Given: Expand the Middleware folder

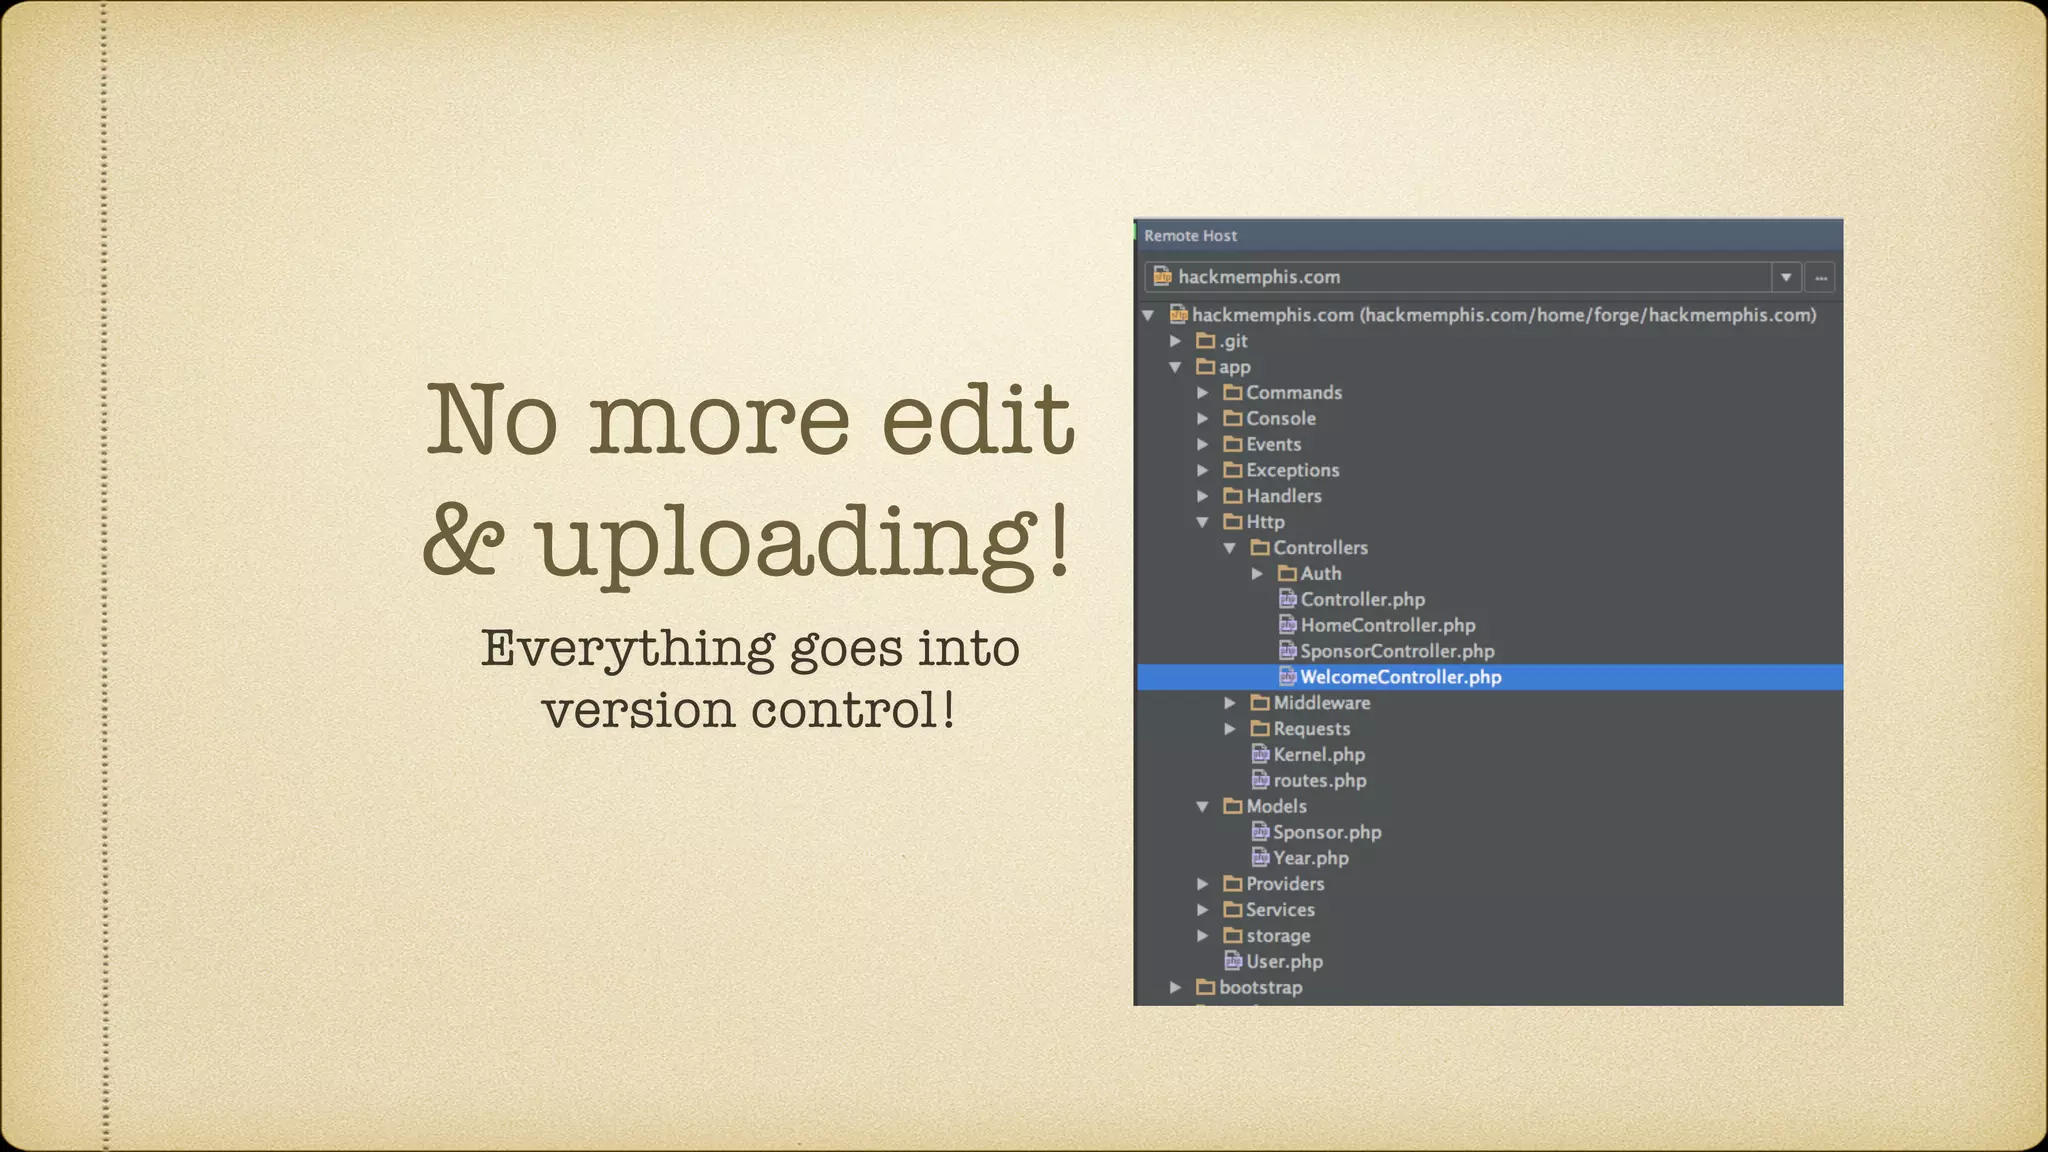Looking at the screenshot, I should (x=1230, y=703).
